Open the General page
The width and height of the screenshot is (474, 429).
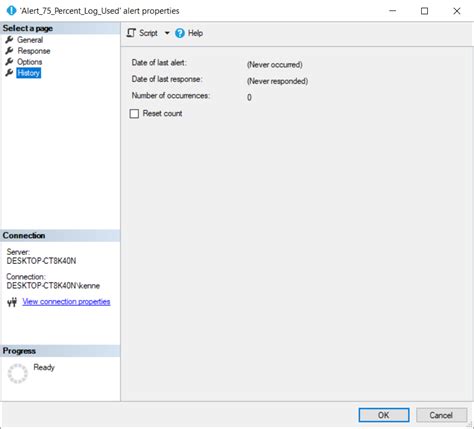point(30,40)
